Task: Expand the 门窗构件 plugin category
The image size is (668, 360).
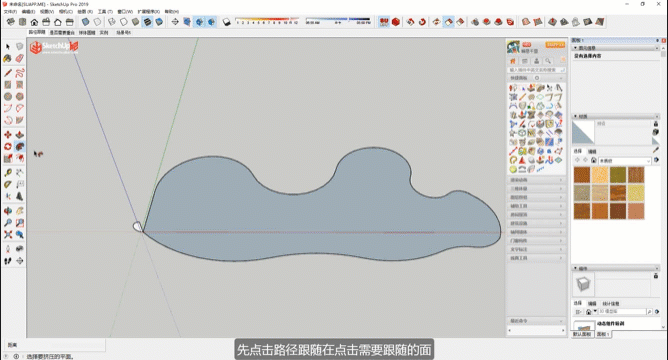Action: [x=536, y=241]
